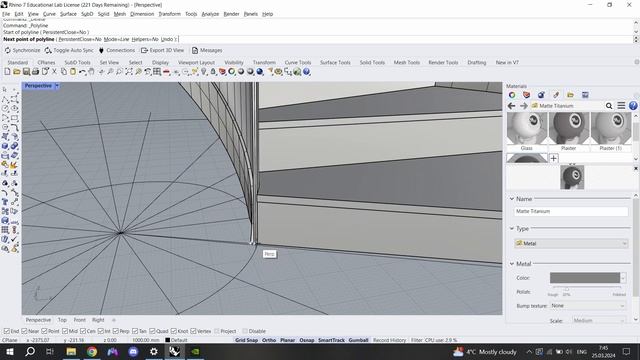Click the material Name input field
The image size is (640, 360).
point(571,211)
